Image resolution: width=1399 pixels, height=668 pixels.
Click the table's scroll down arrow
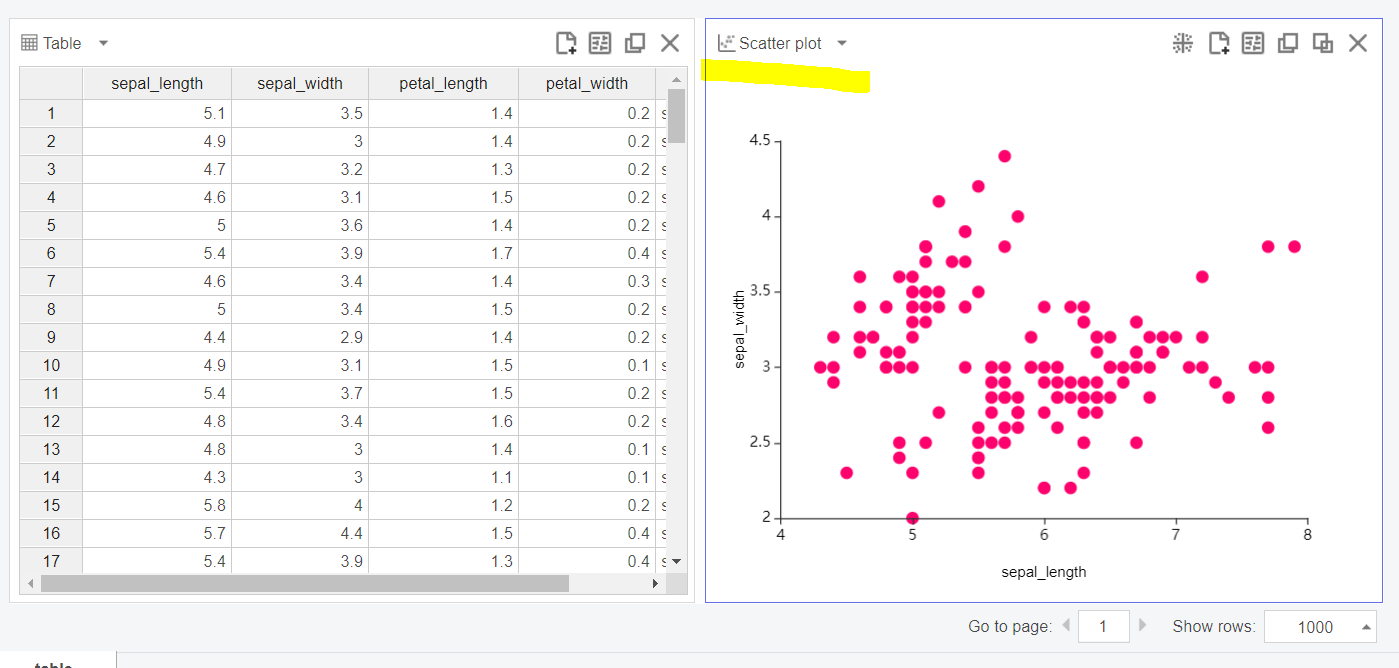pyautogui.click(x=676, y=561)
